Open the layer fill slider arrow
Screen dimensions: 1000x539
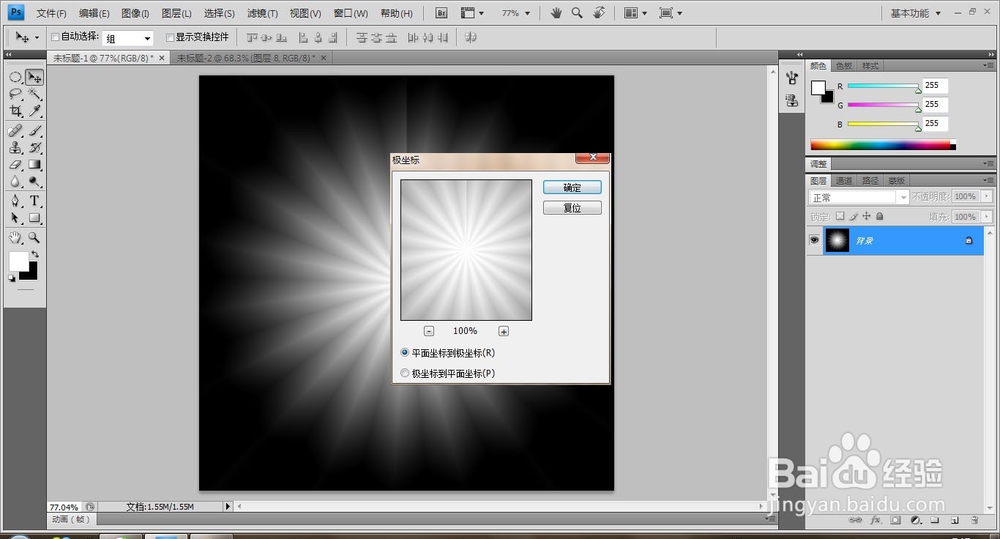click(x=987, y=217)
